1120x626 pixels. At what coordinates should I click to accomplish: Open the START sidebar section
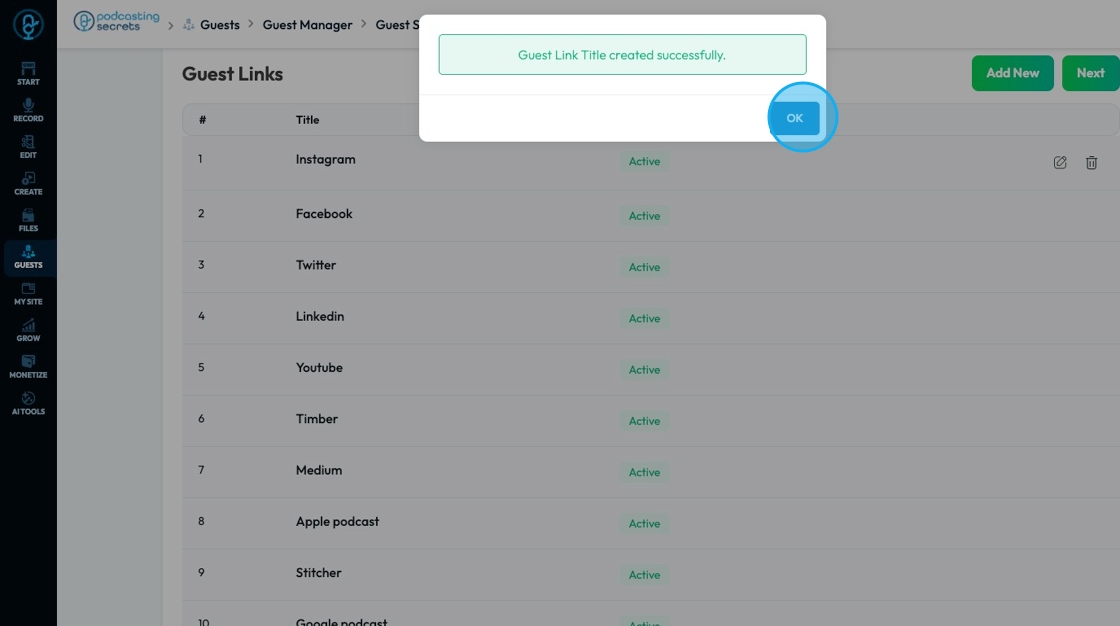tap(28, 74)
